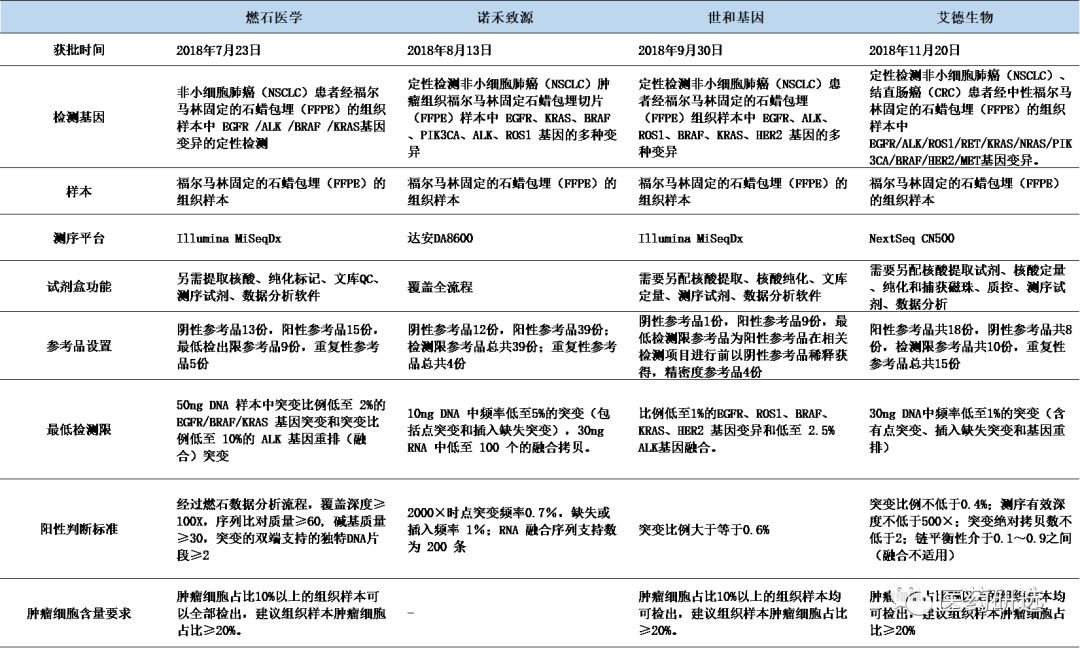
Task: Click the 阳性判断标准 row label
Action: pyautogui.click(x=81, y=529)
